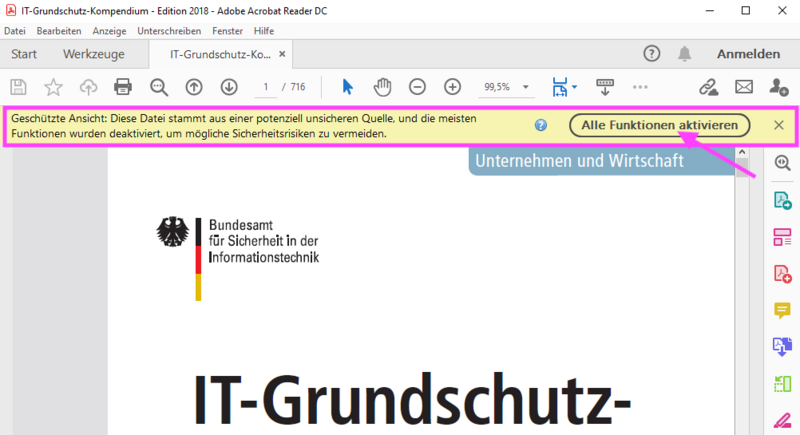
Task: Click the add person share icon
Action: point(779,87)
